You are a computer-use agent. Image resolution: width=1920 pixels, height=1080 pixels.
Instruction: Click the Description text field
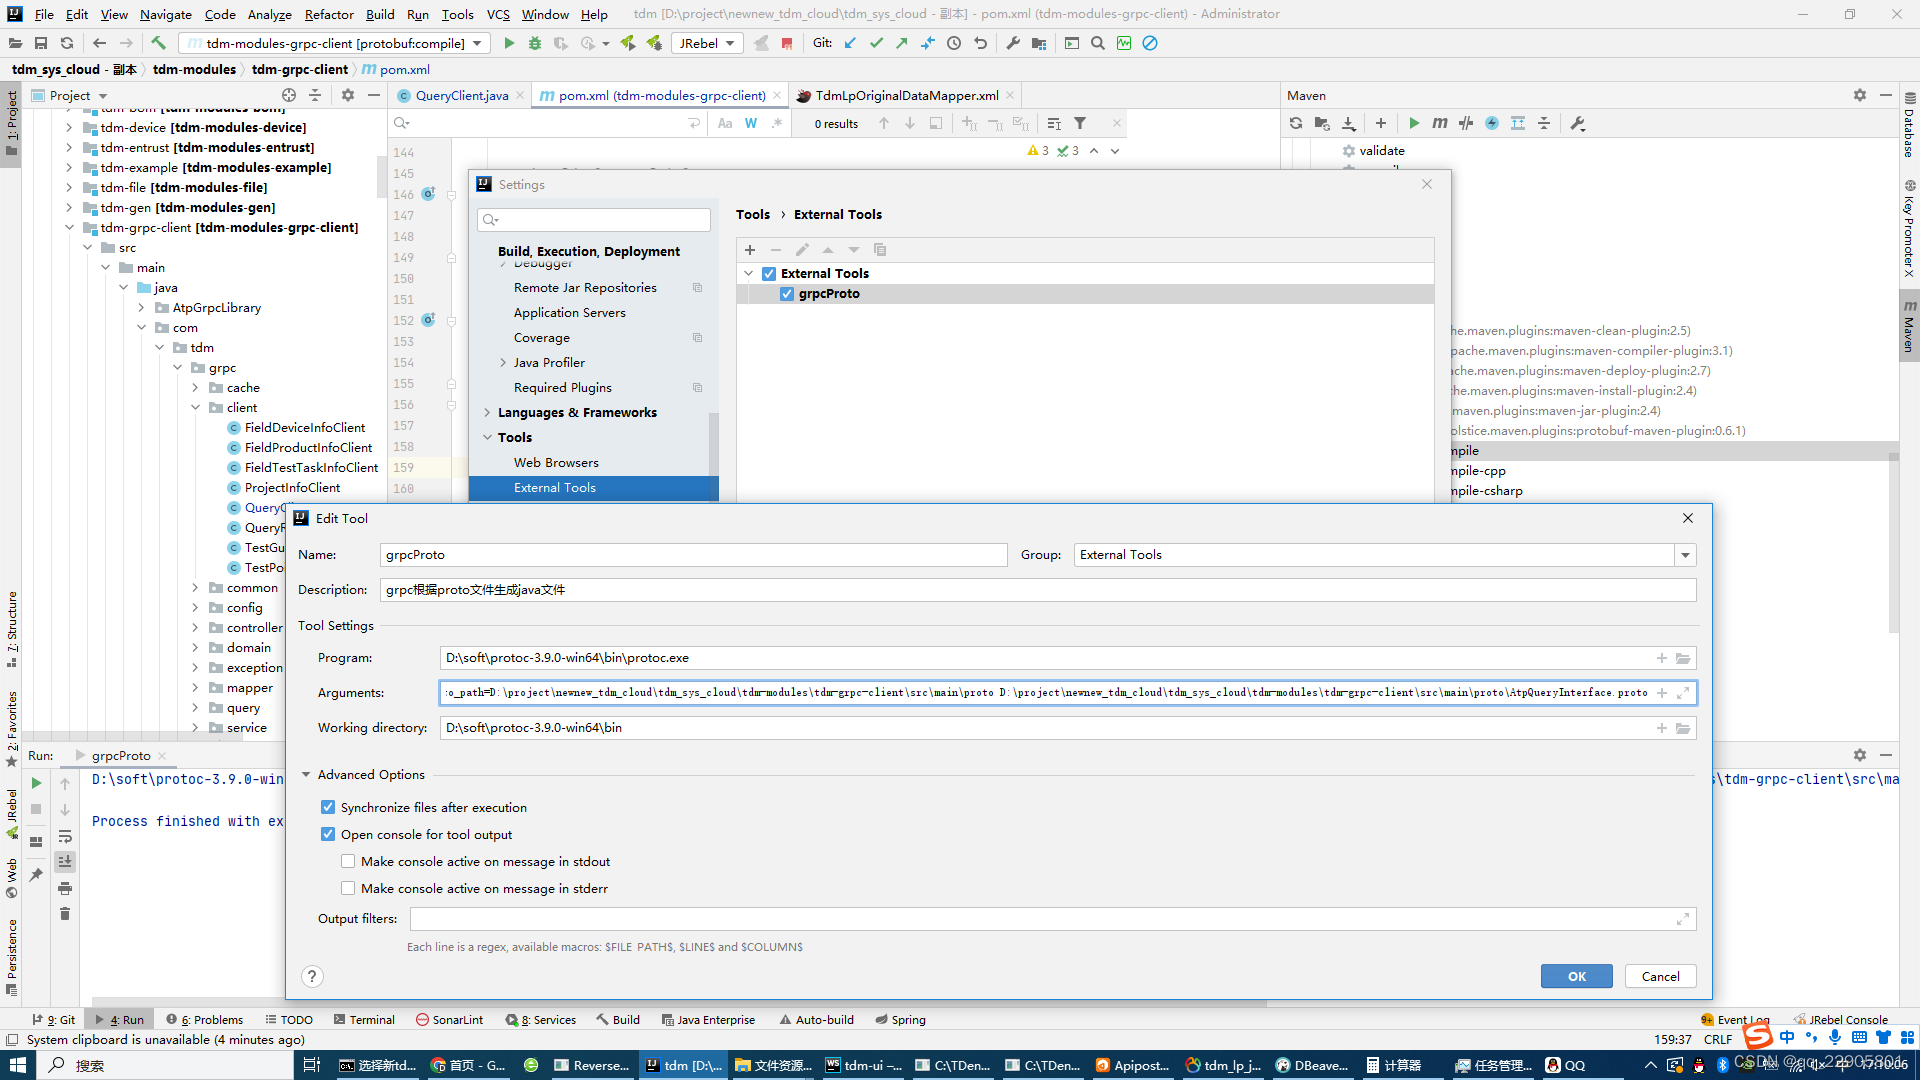[1037, 590]
